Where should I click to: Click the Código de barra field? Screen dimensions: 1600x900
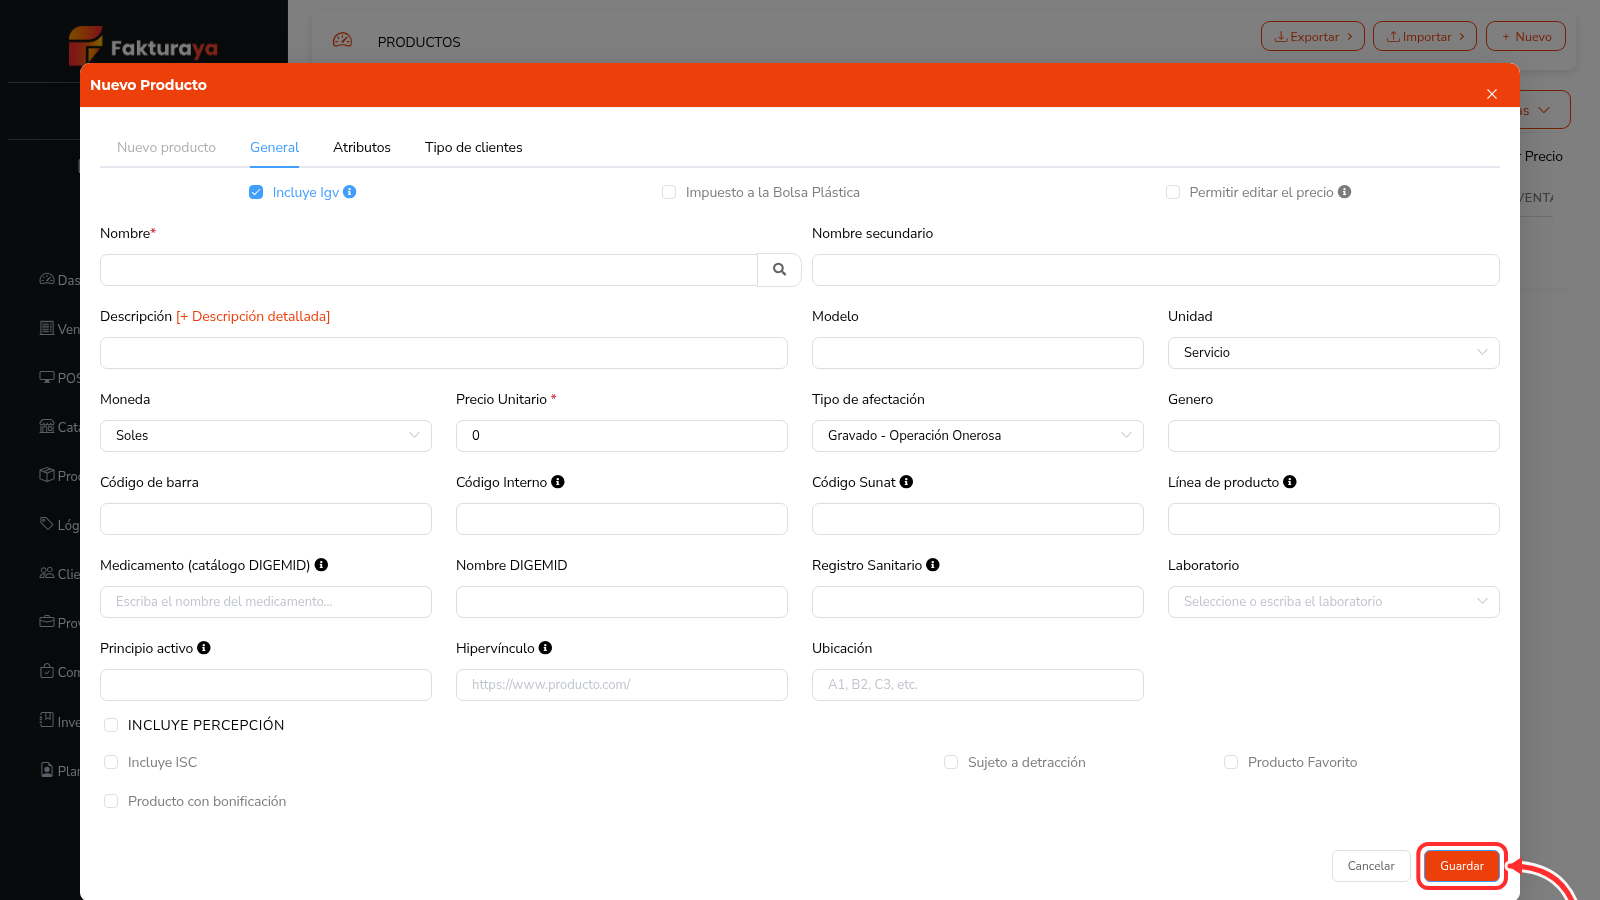click(266, 519)
